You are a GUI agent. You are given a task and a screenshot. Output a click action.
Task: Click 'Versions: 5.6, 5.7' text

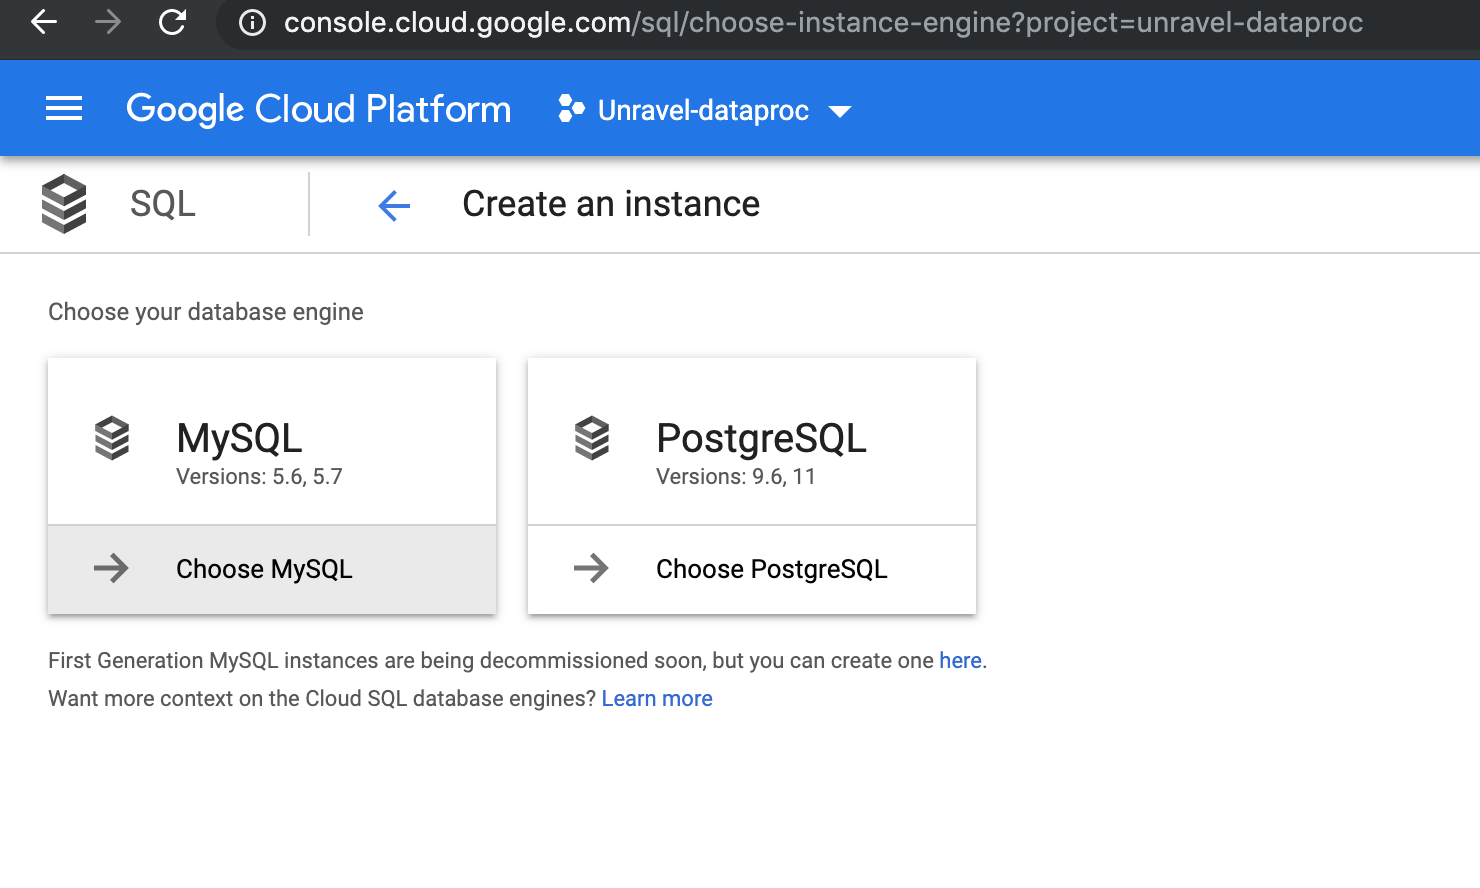tap(259, 477)
